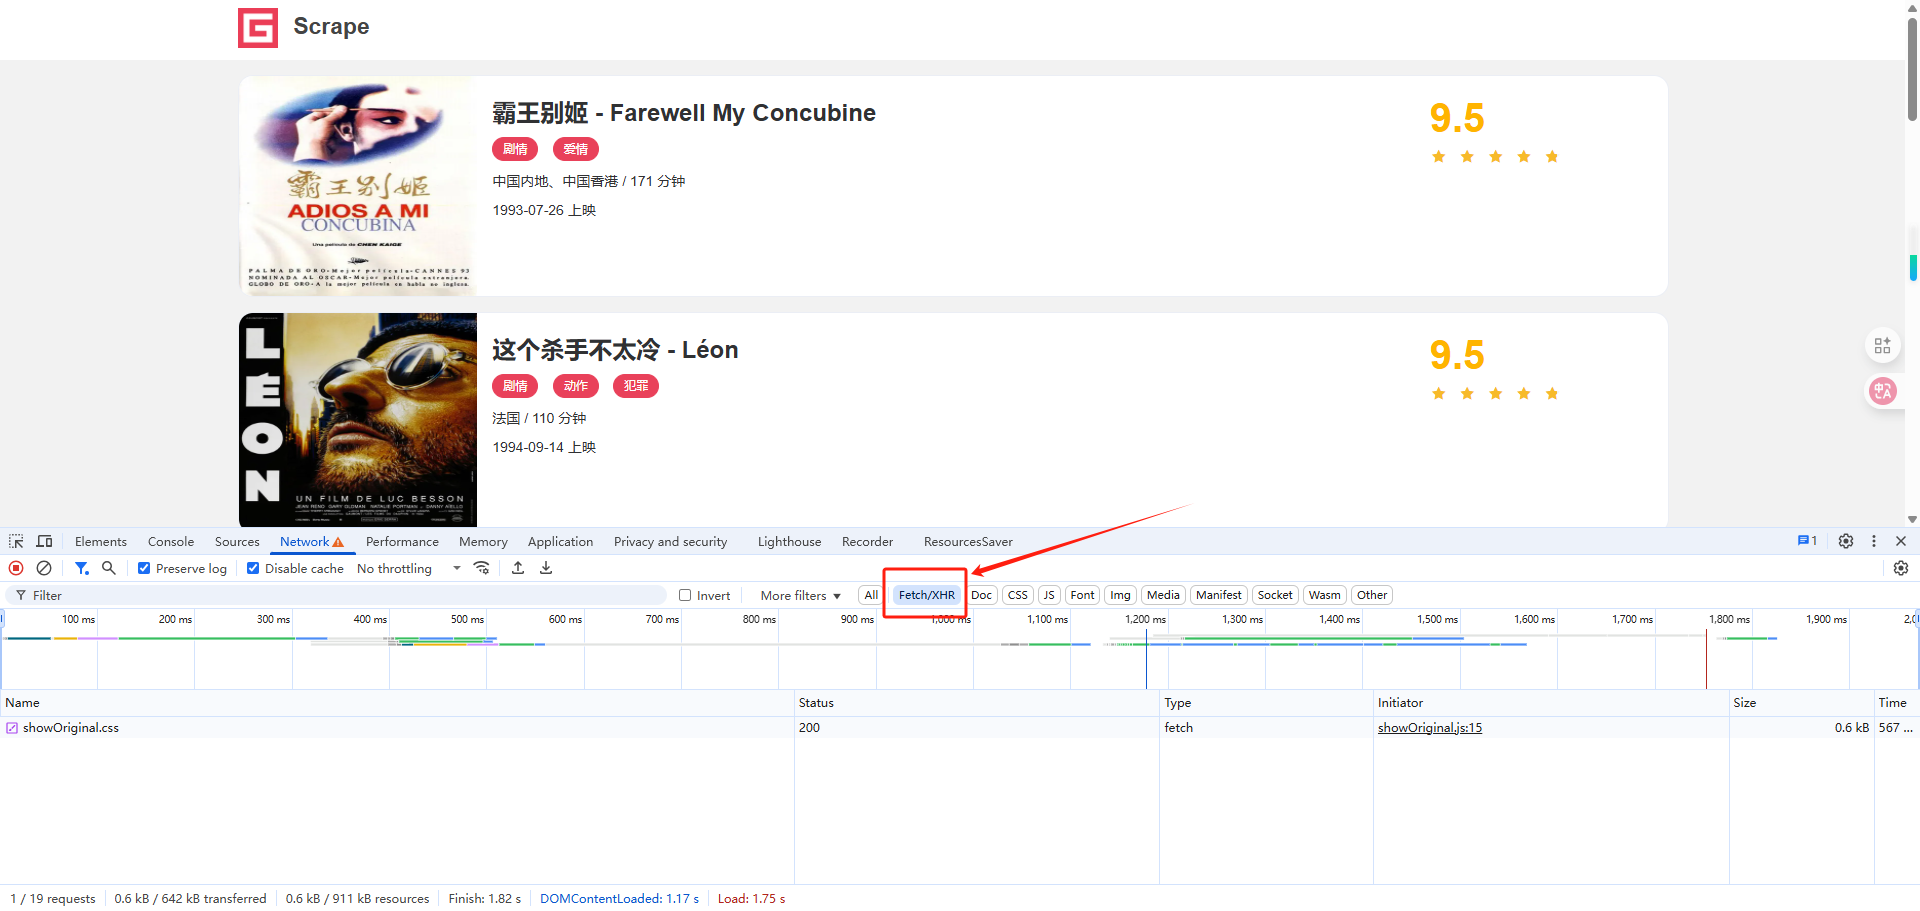The height and width of the screenshot is (911, 1920).
Task: Click 犯罪 tag on Léon
Action: coord(636,386)
